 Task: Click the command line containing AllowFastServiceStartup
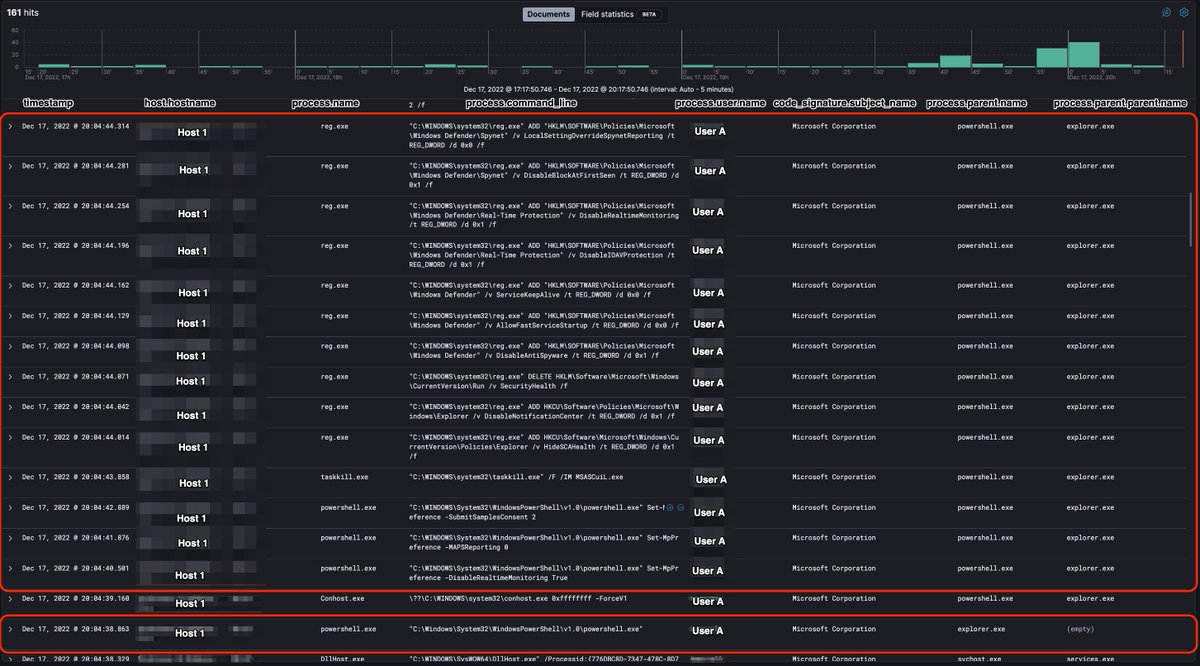[x=544, y=321]
